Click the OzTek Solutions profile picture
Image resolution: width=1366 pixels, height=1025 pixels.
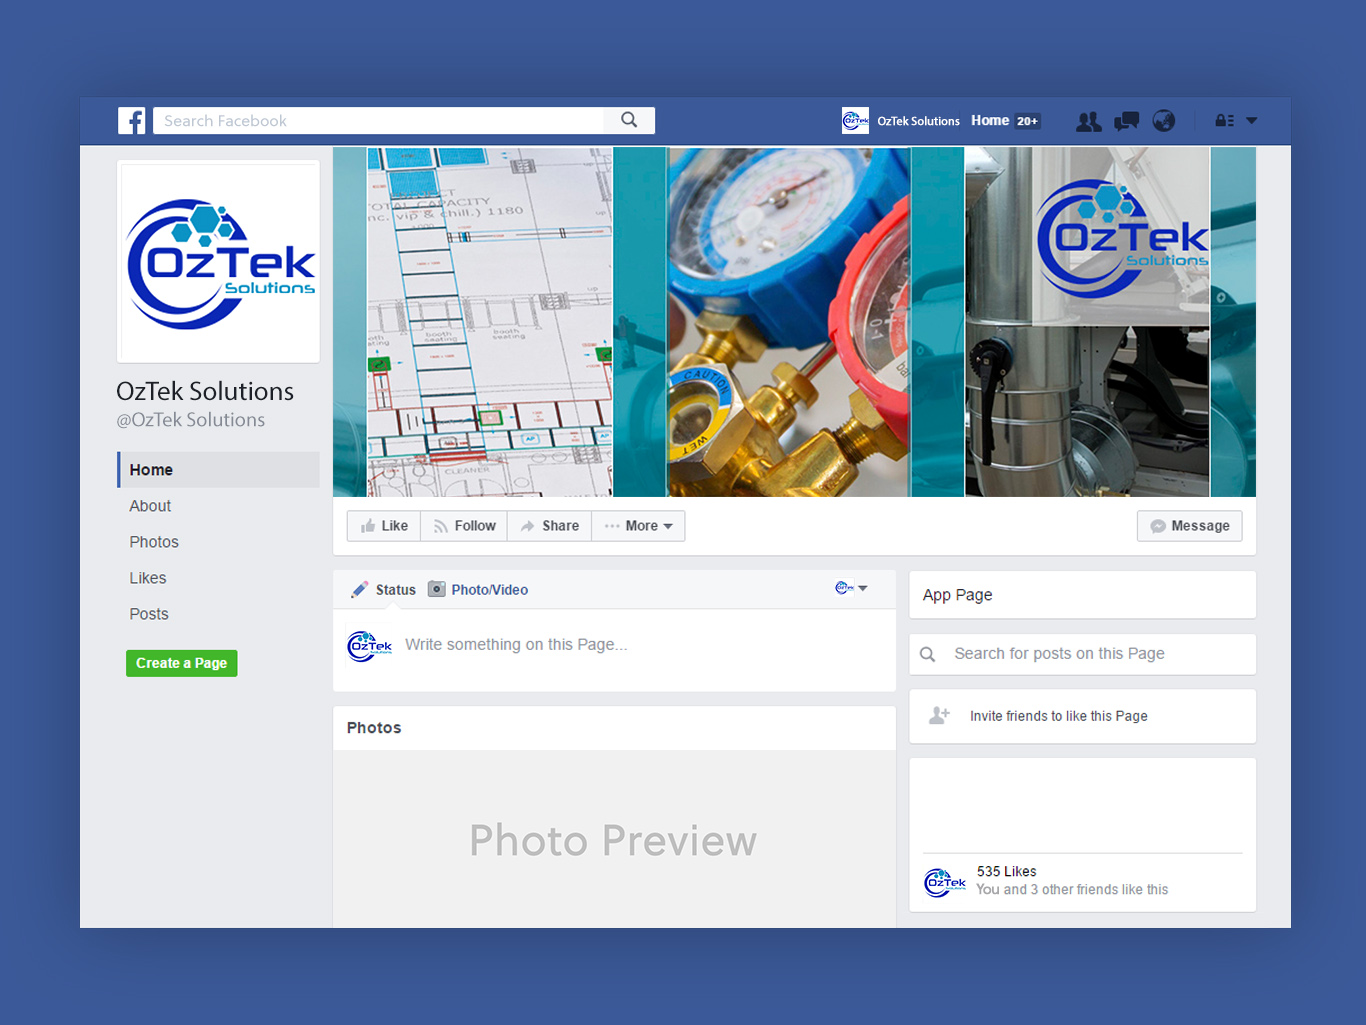pyautogui.click(x=218, y=260)
